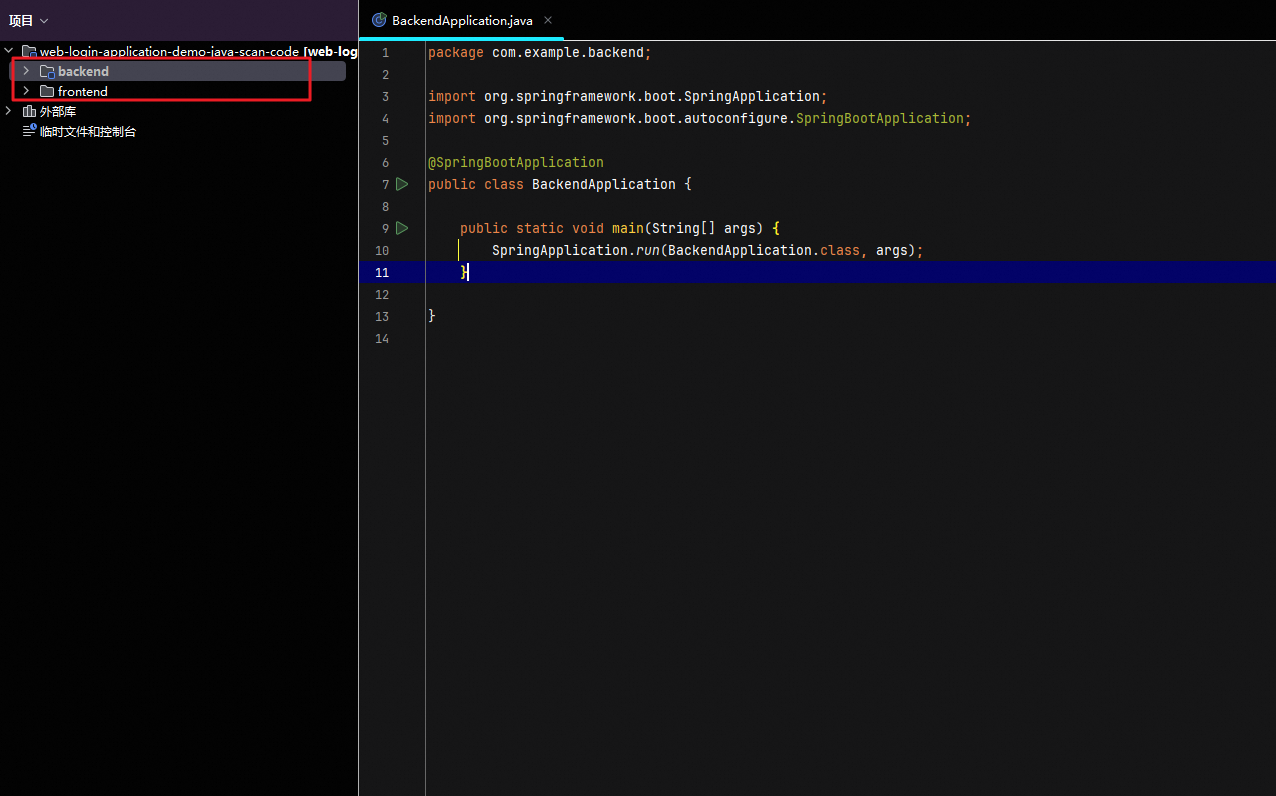Select the 外部库 tree row label
The image size is (1276, 796).
point(58,111)
